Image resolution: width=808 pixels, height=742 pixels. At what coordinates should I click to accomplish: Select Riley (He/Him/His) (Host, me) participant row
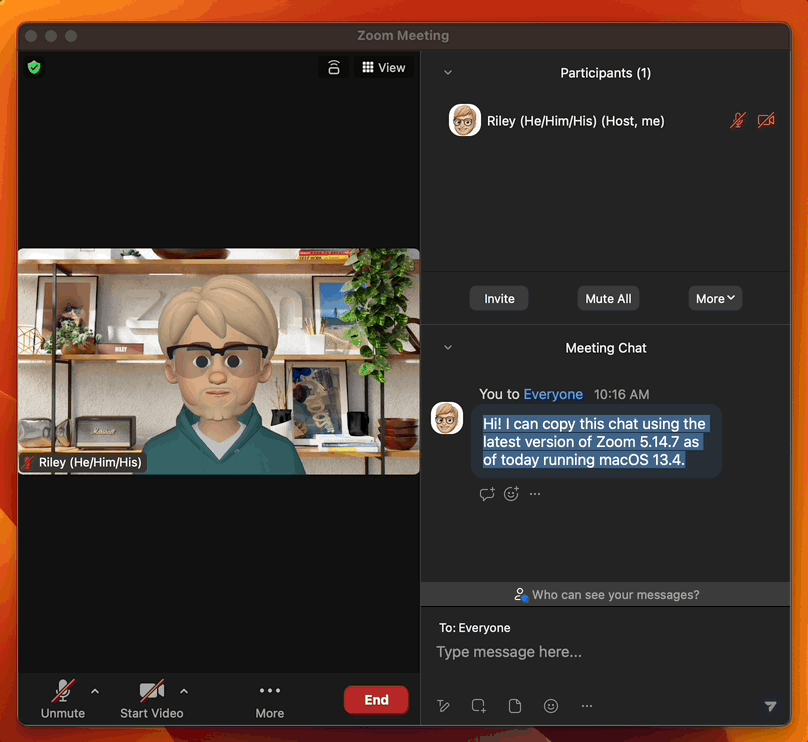(606, 121)
